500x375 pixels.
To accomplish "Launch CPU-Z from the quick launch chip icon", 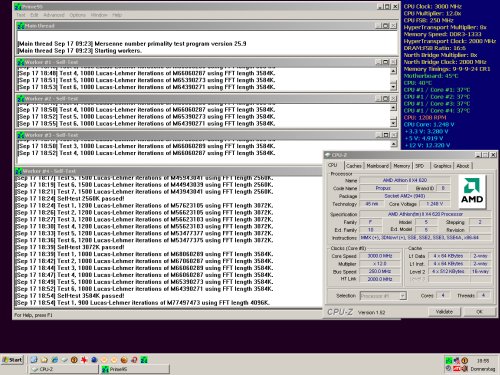I will tap(64, 360).
